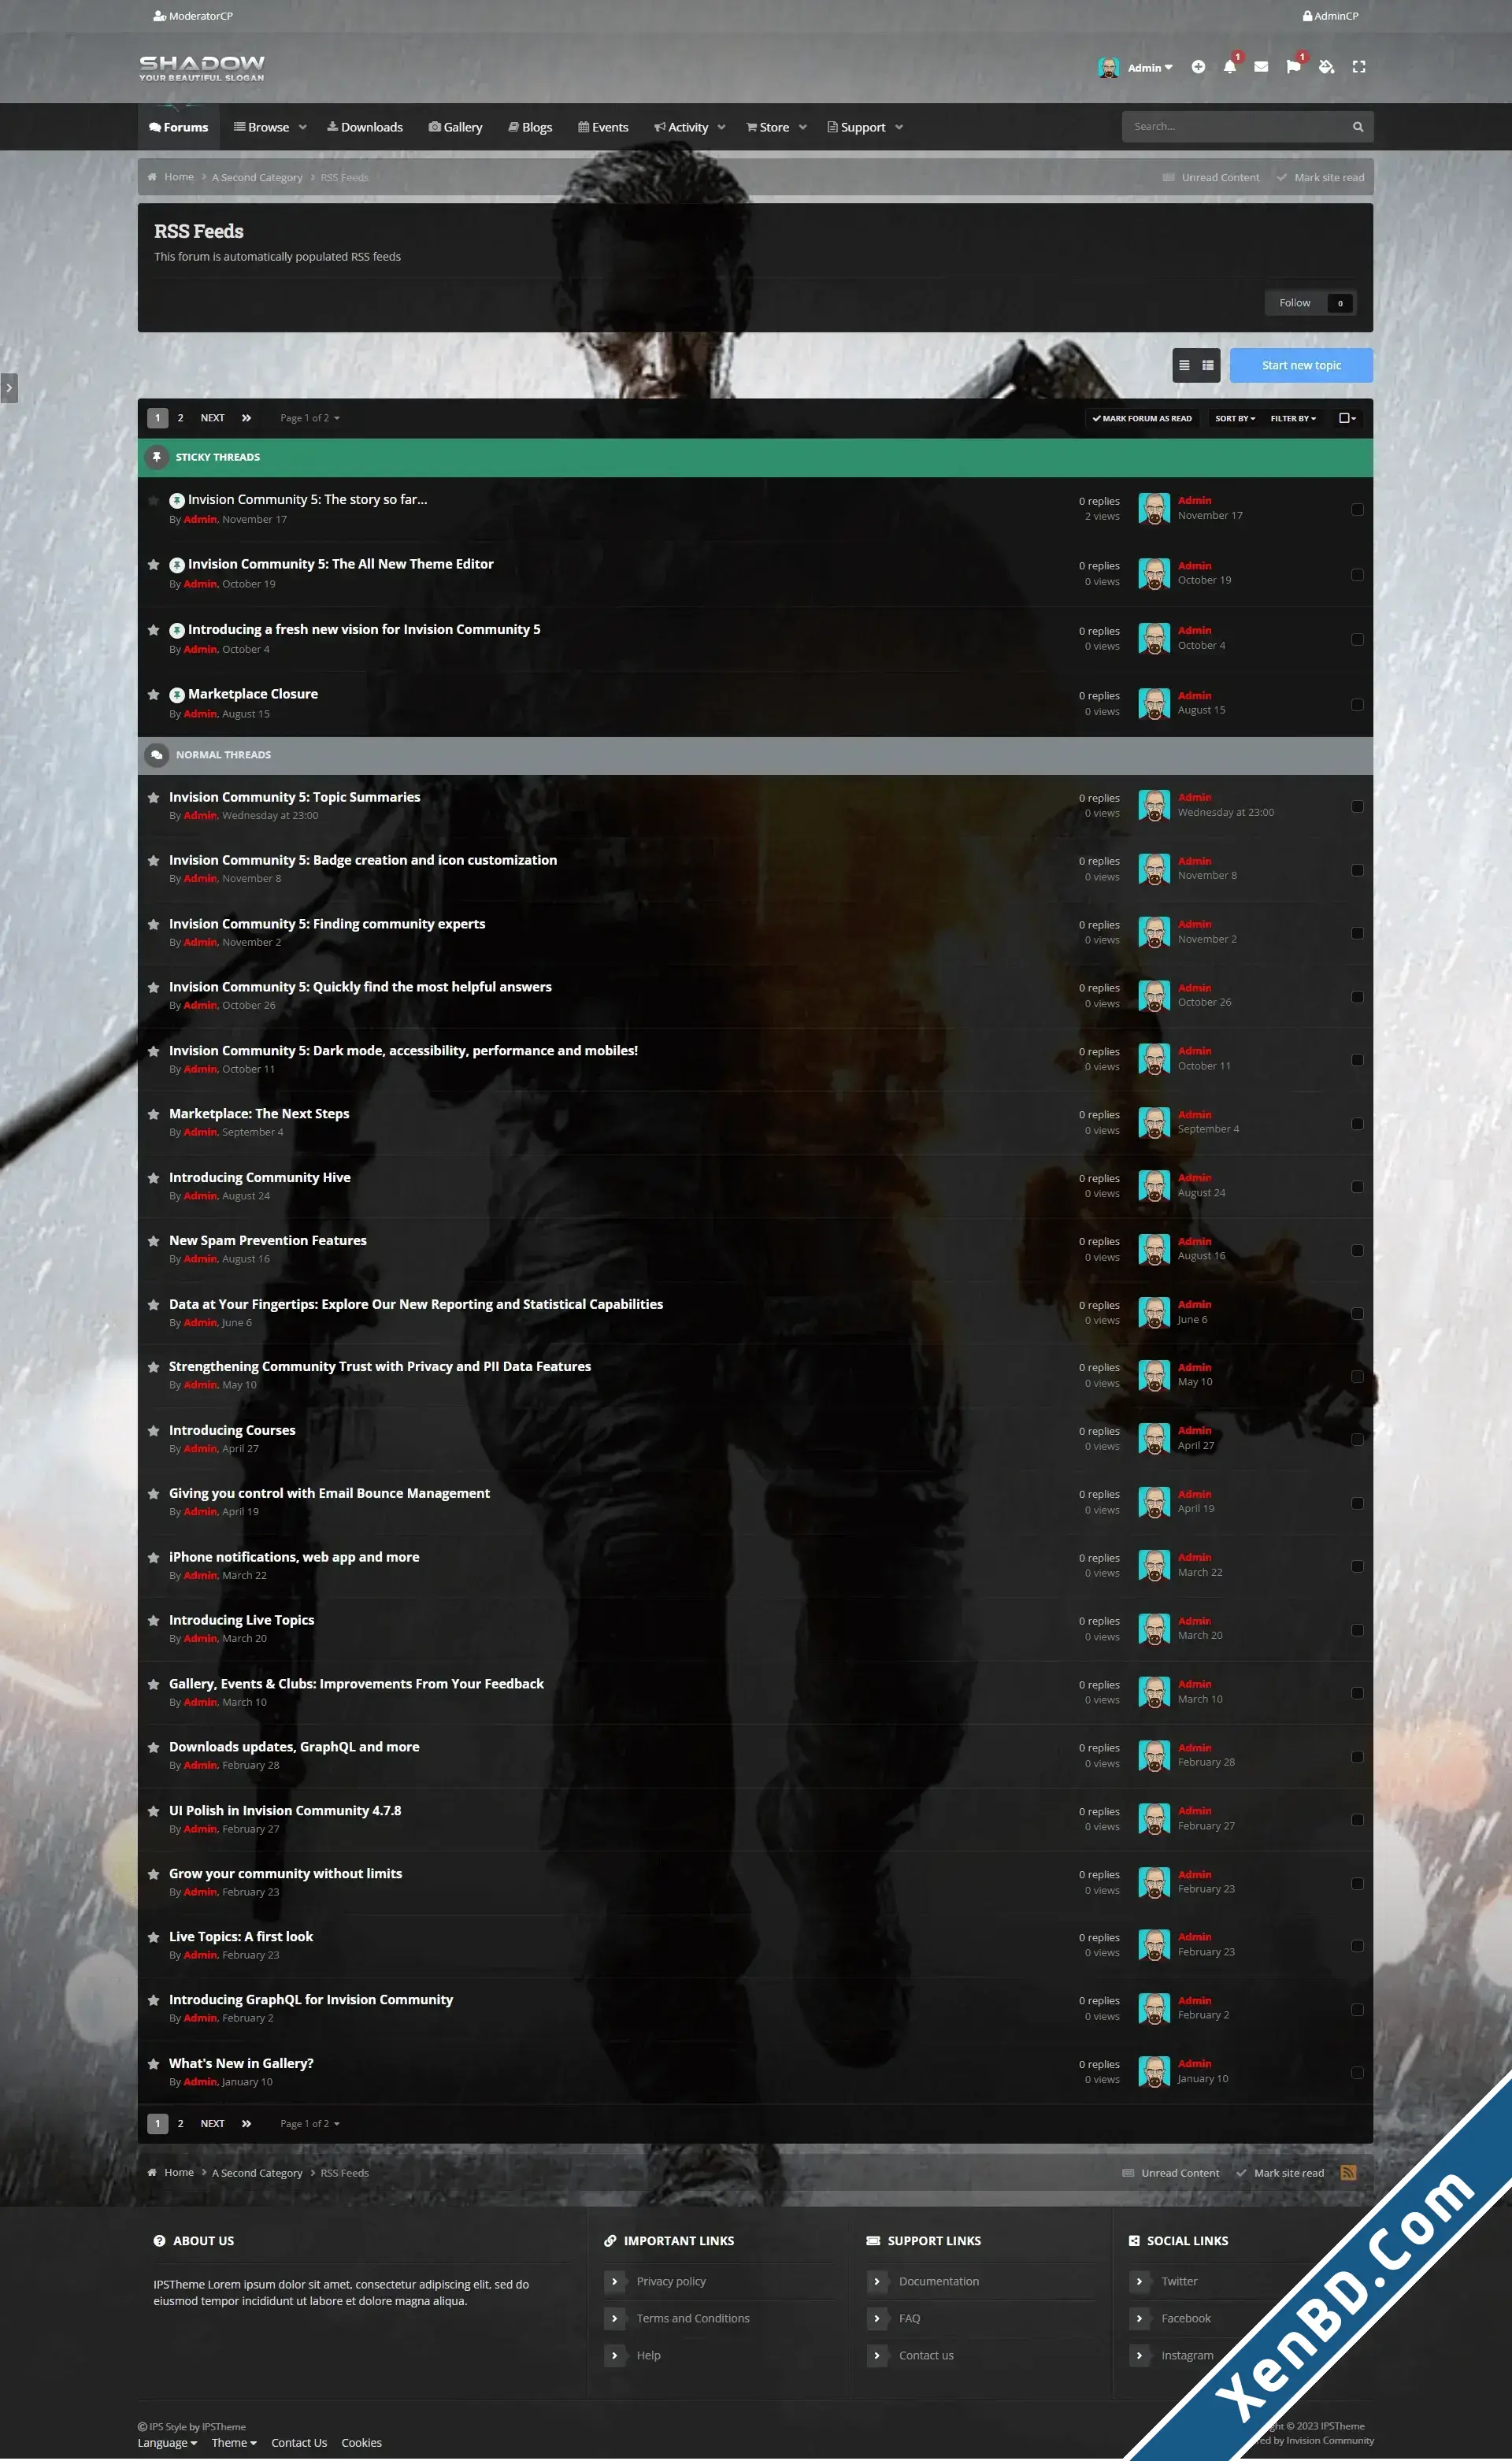Expand the Browse menu dropdown
Screen dimensions: 1512x2461
tap(302, 128)
